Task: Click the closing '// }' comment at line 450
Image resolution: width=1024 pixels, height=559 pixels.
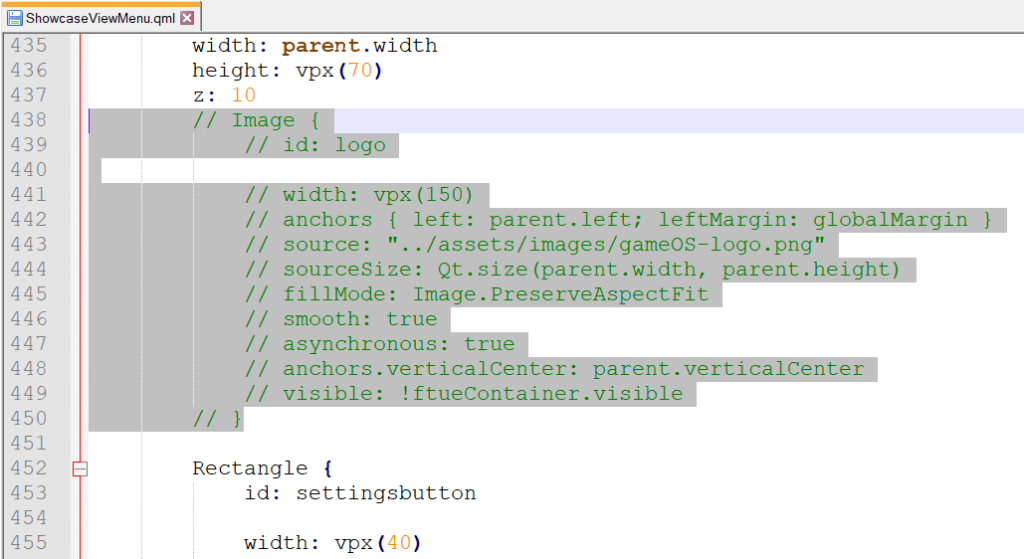Action: pyautogui.click(x=217, y=419)
